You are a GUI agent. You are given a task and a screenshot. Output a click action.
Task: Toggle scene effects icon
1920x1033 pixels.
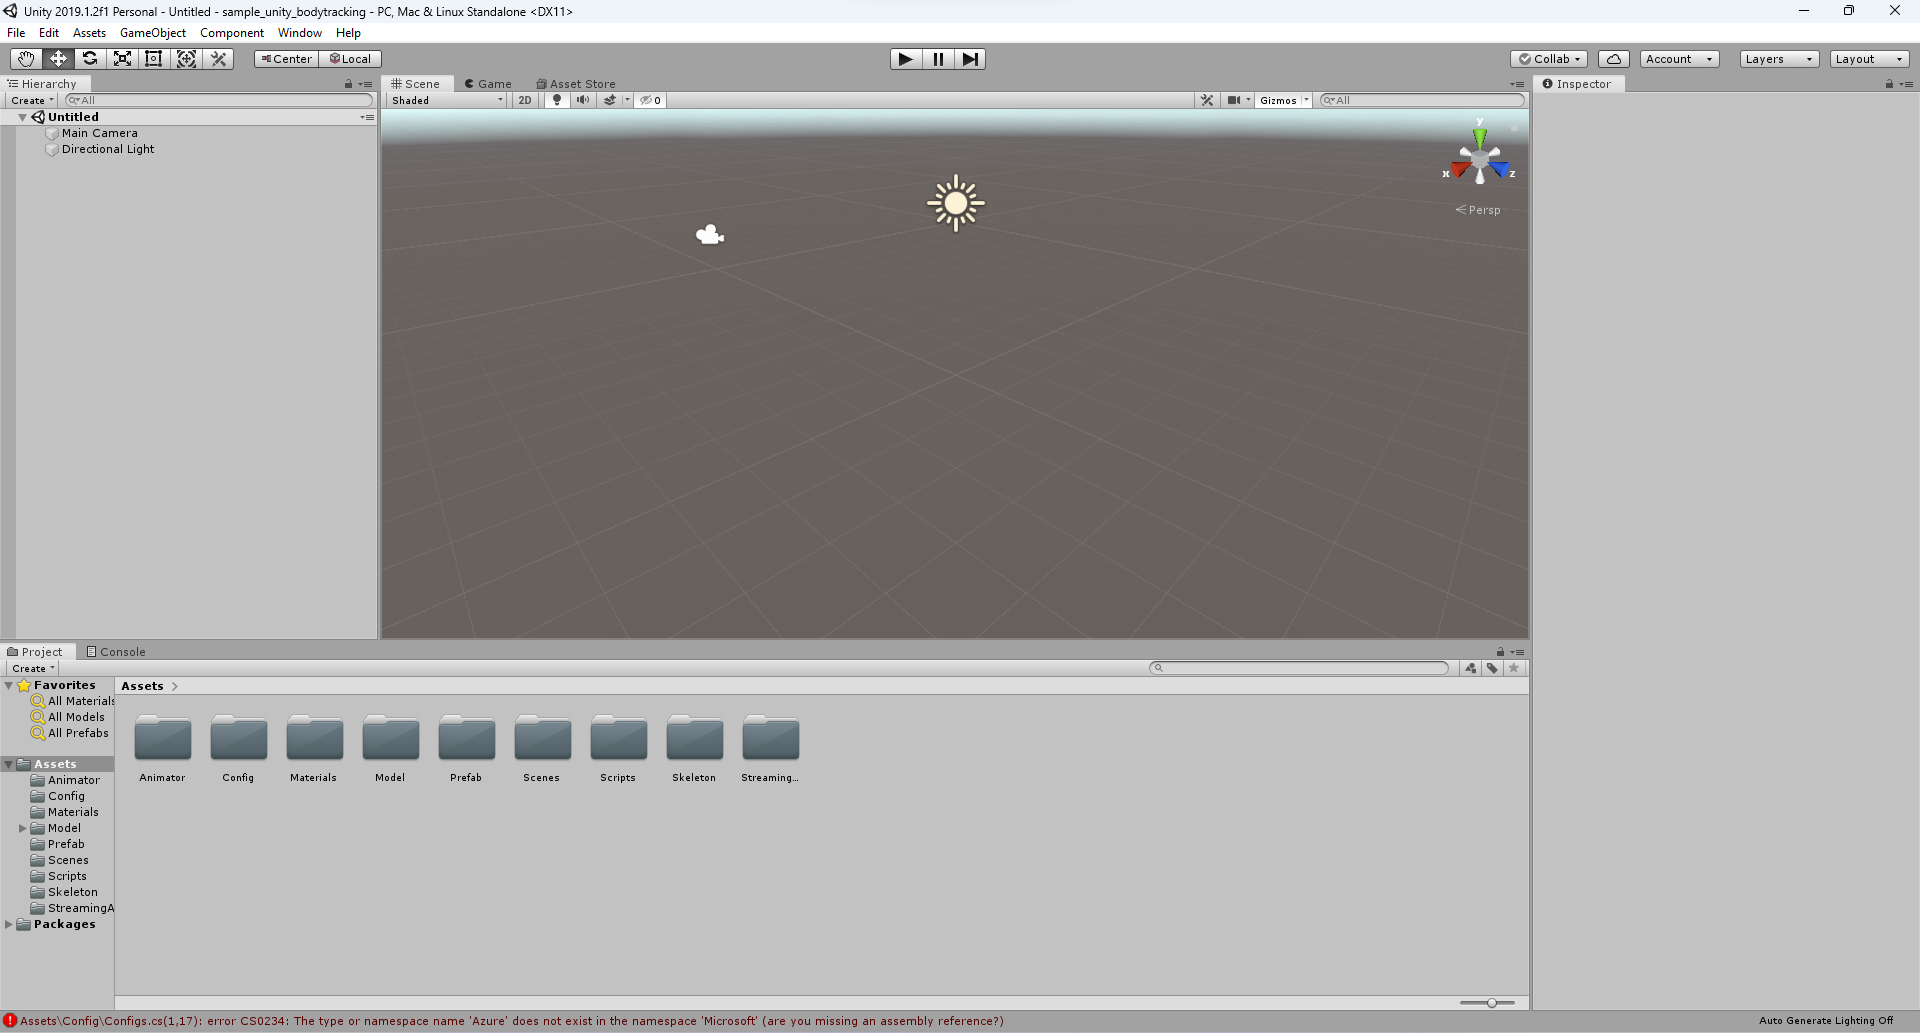pos(610,100)
